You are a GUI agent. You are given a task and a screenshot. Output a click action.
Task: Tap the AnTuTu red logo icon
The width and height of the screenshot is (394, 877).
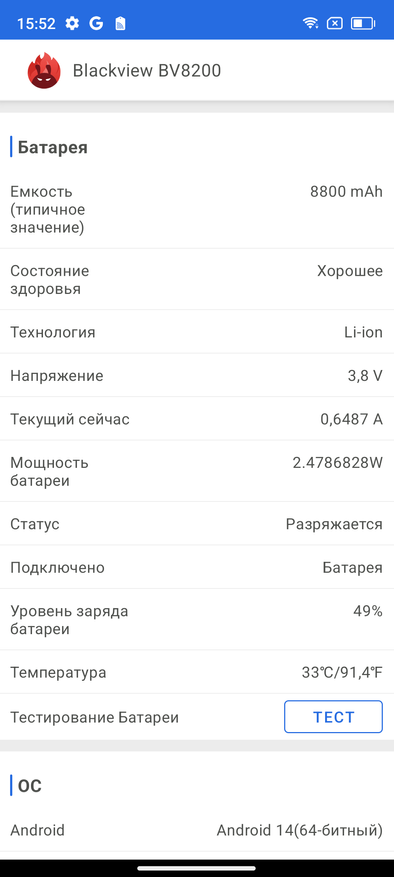[x=44, y=70]
